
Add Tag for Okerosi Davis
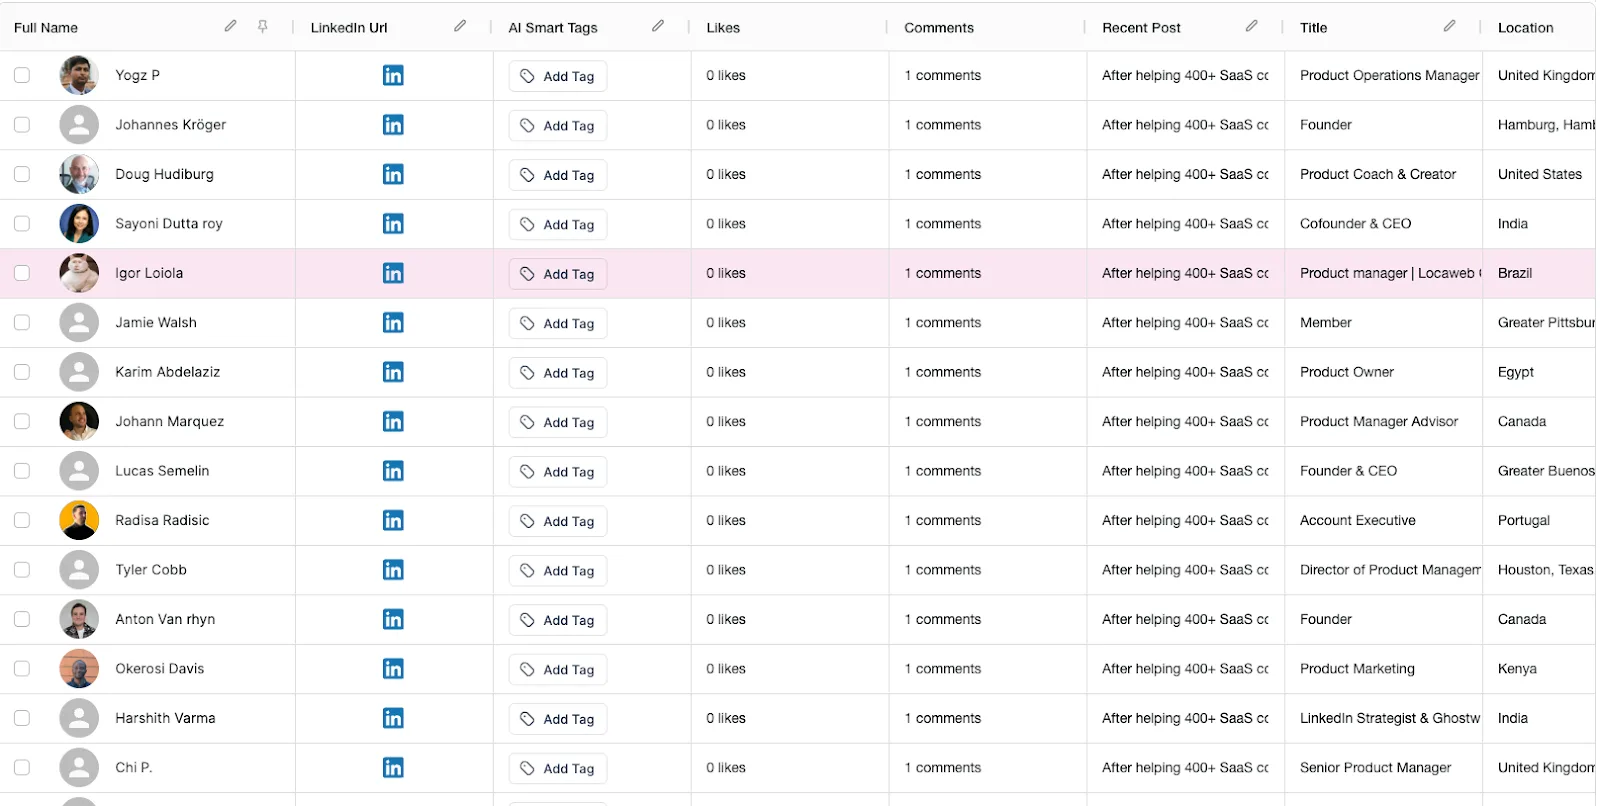(558, 670)
